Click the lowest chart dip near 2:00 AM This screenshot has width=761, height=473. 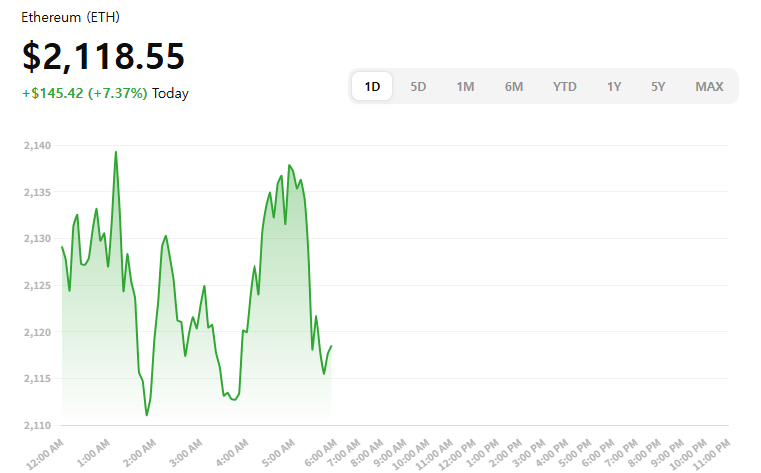(147, 414)
